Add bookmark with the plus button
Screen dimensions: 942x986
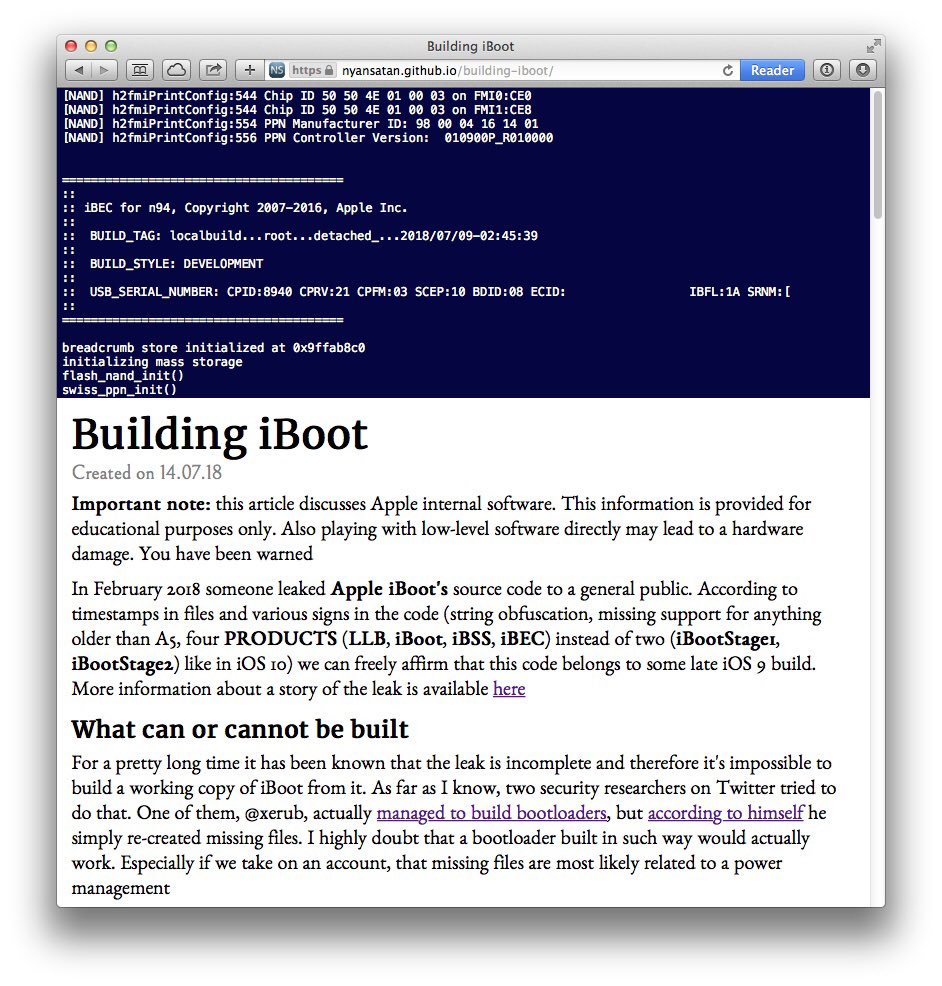(250, 70)
